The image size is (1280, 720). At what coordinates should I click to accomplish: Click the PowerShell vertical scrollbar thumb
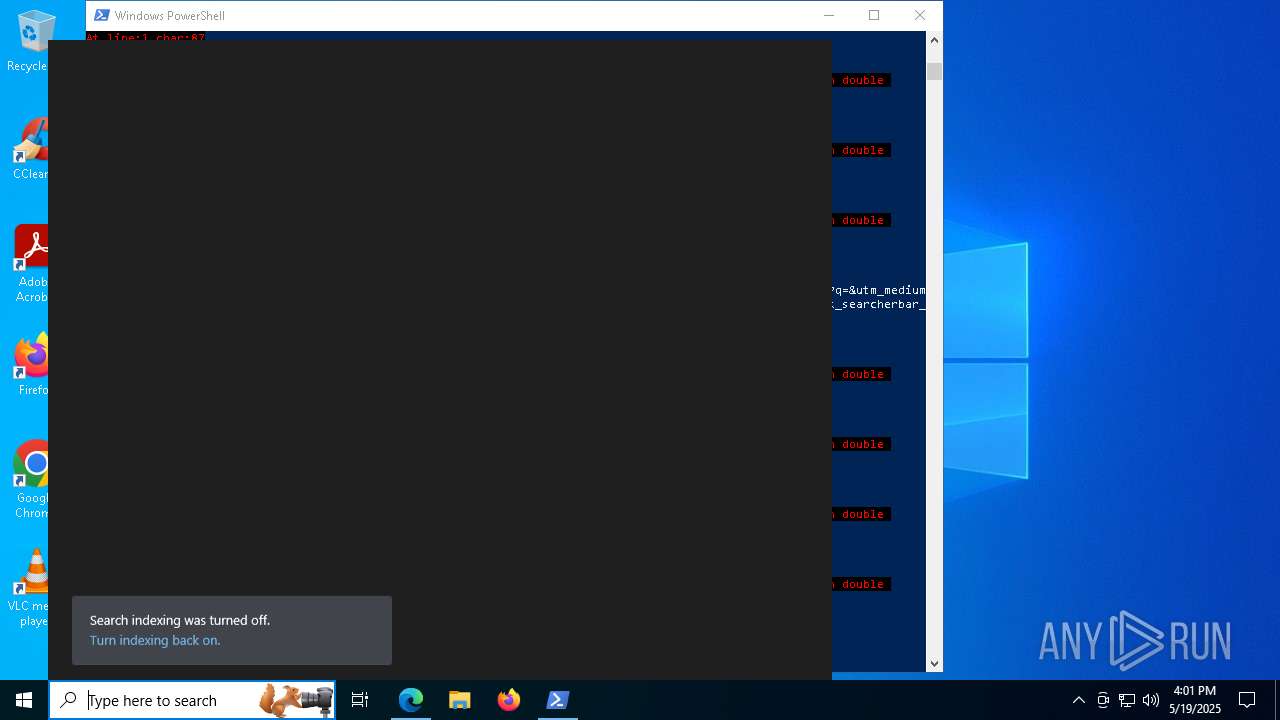(x=934, y=71)
